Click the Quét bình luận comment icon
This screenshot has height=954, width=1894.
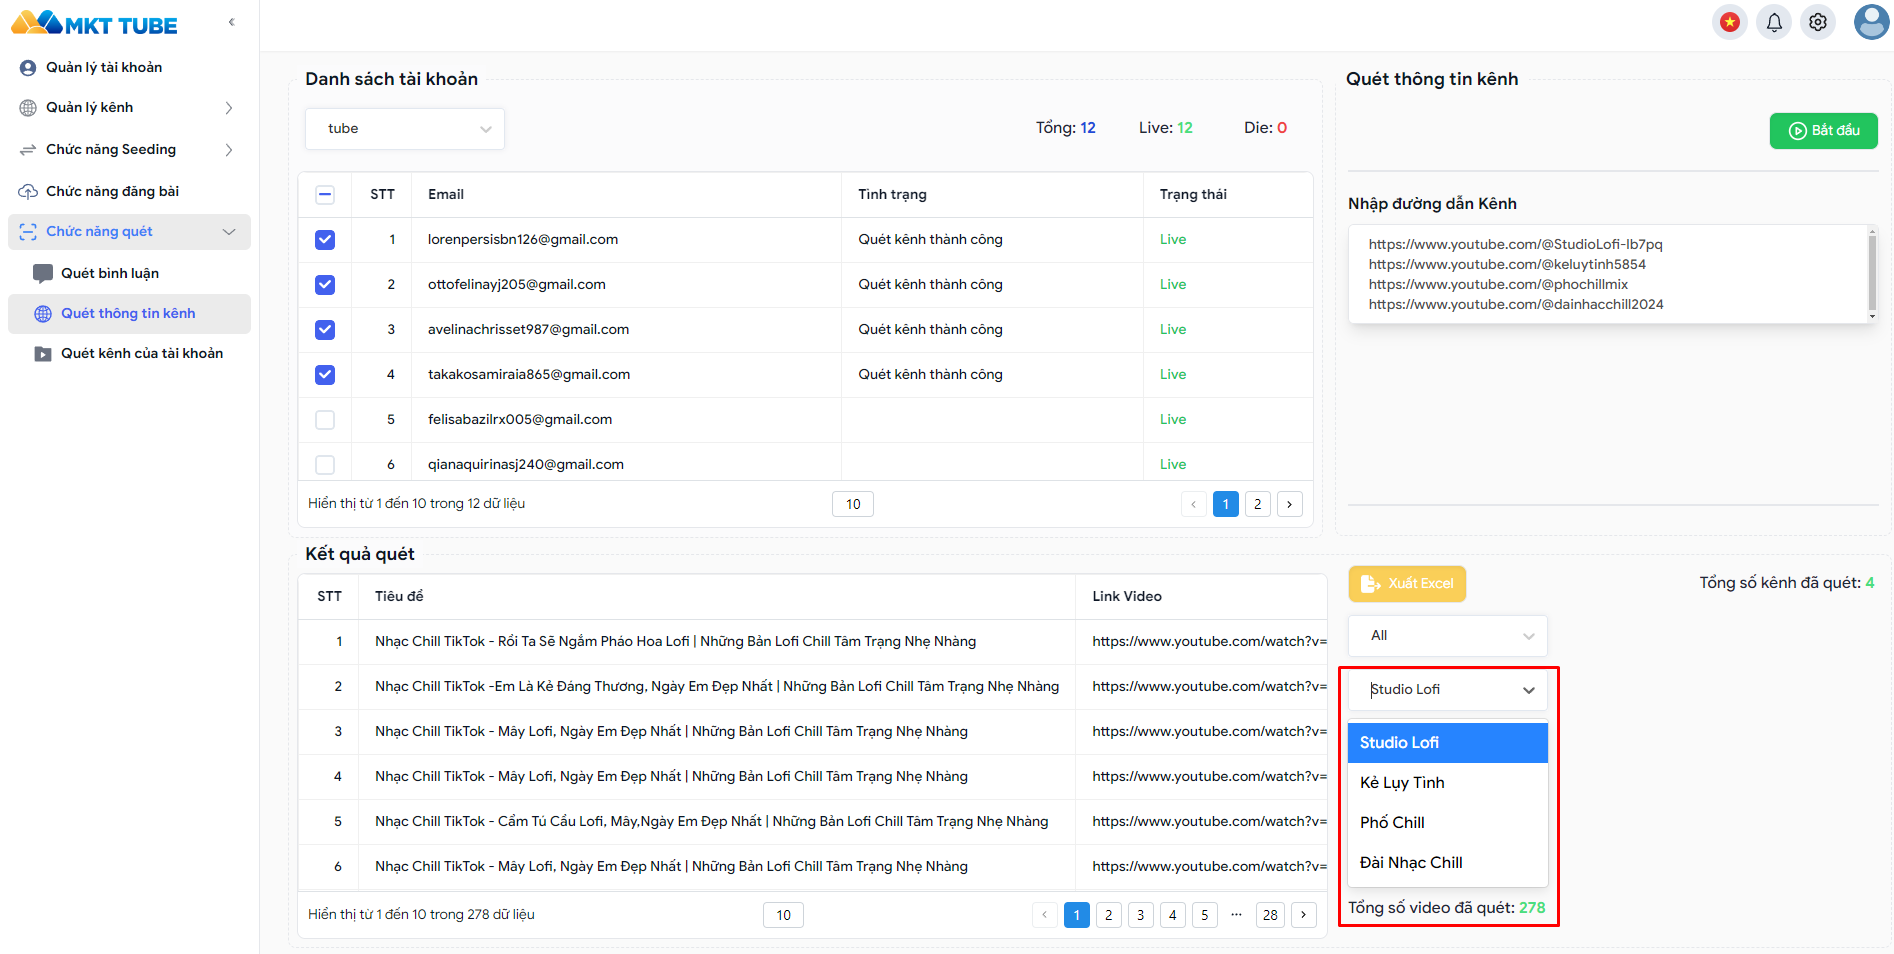(43, 274)
